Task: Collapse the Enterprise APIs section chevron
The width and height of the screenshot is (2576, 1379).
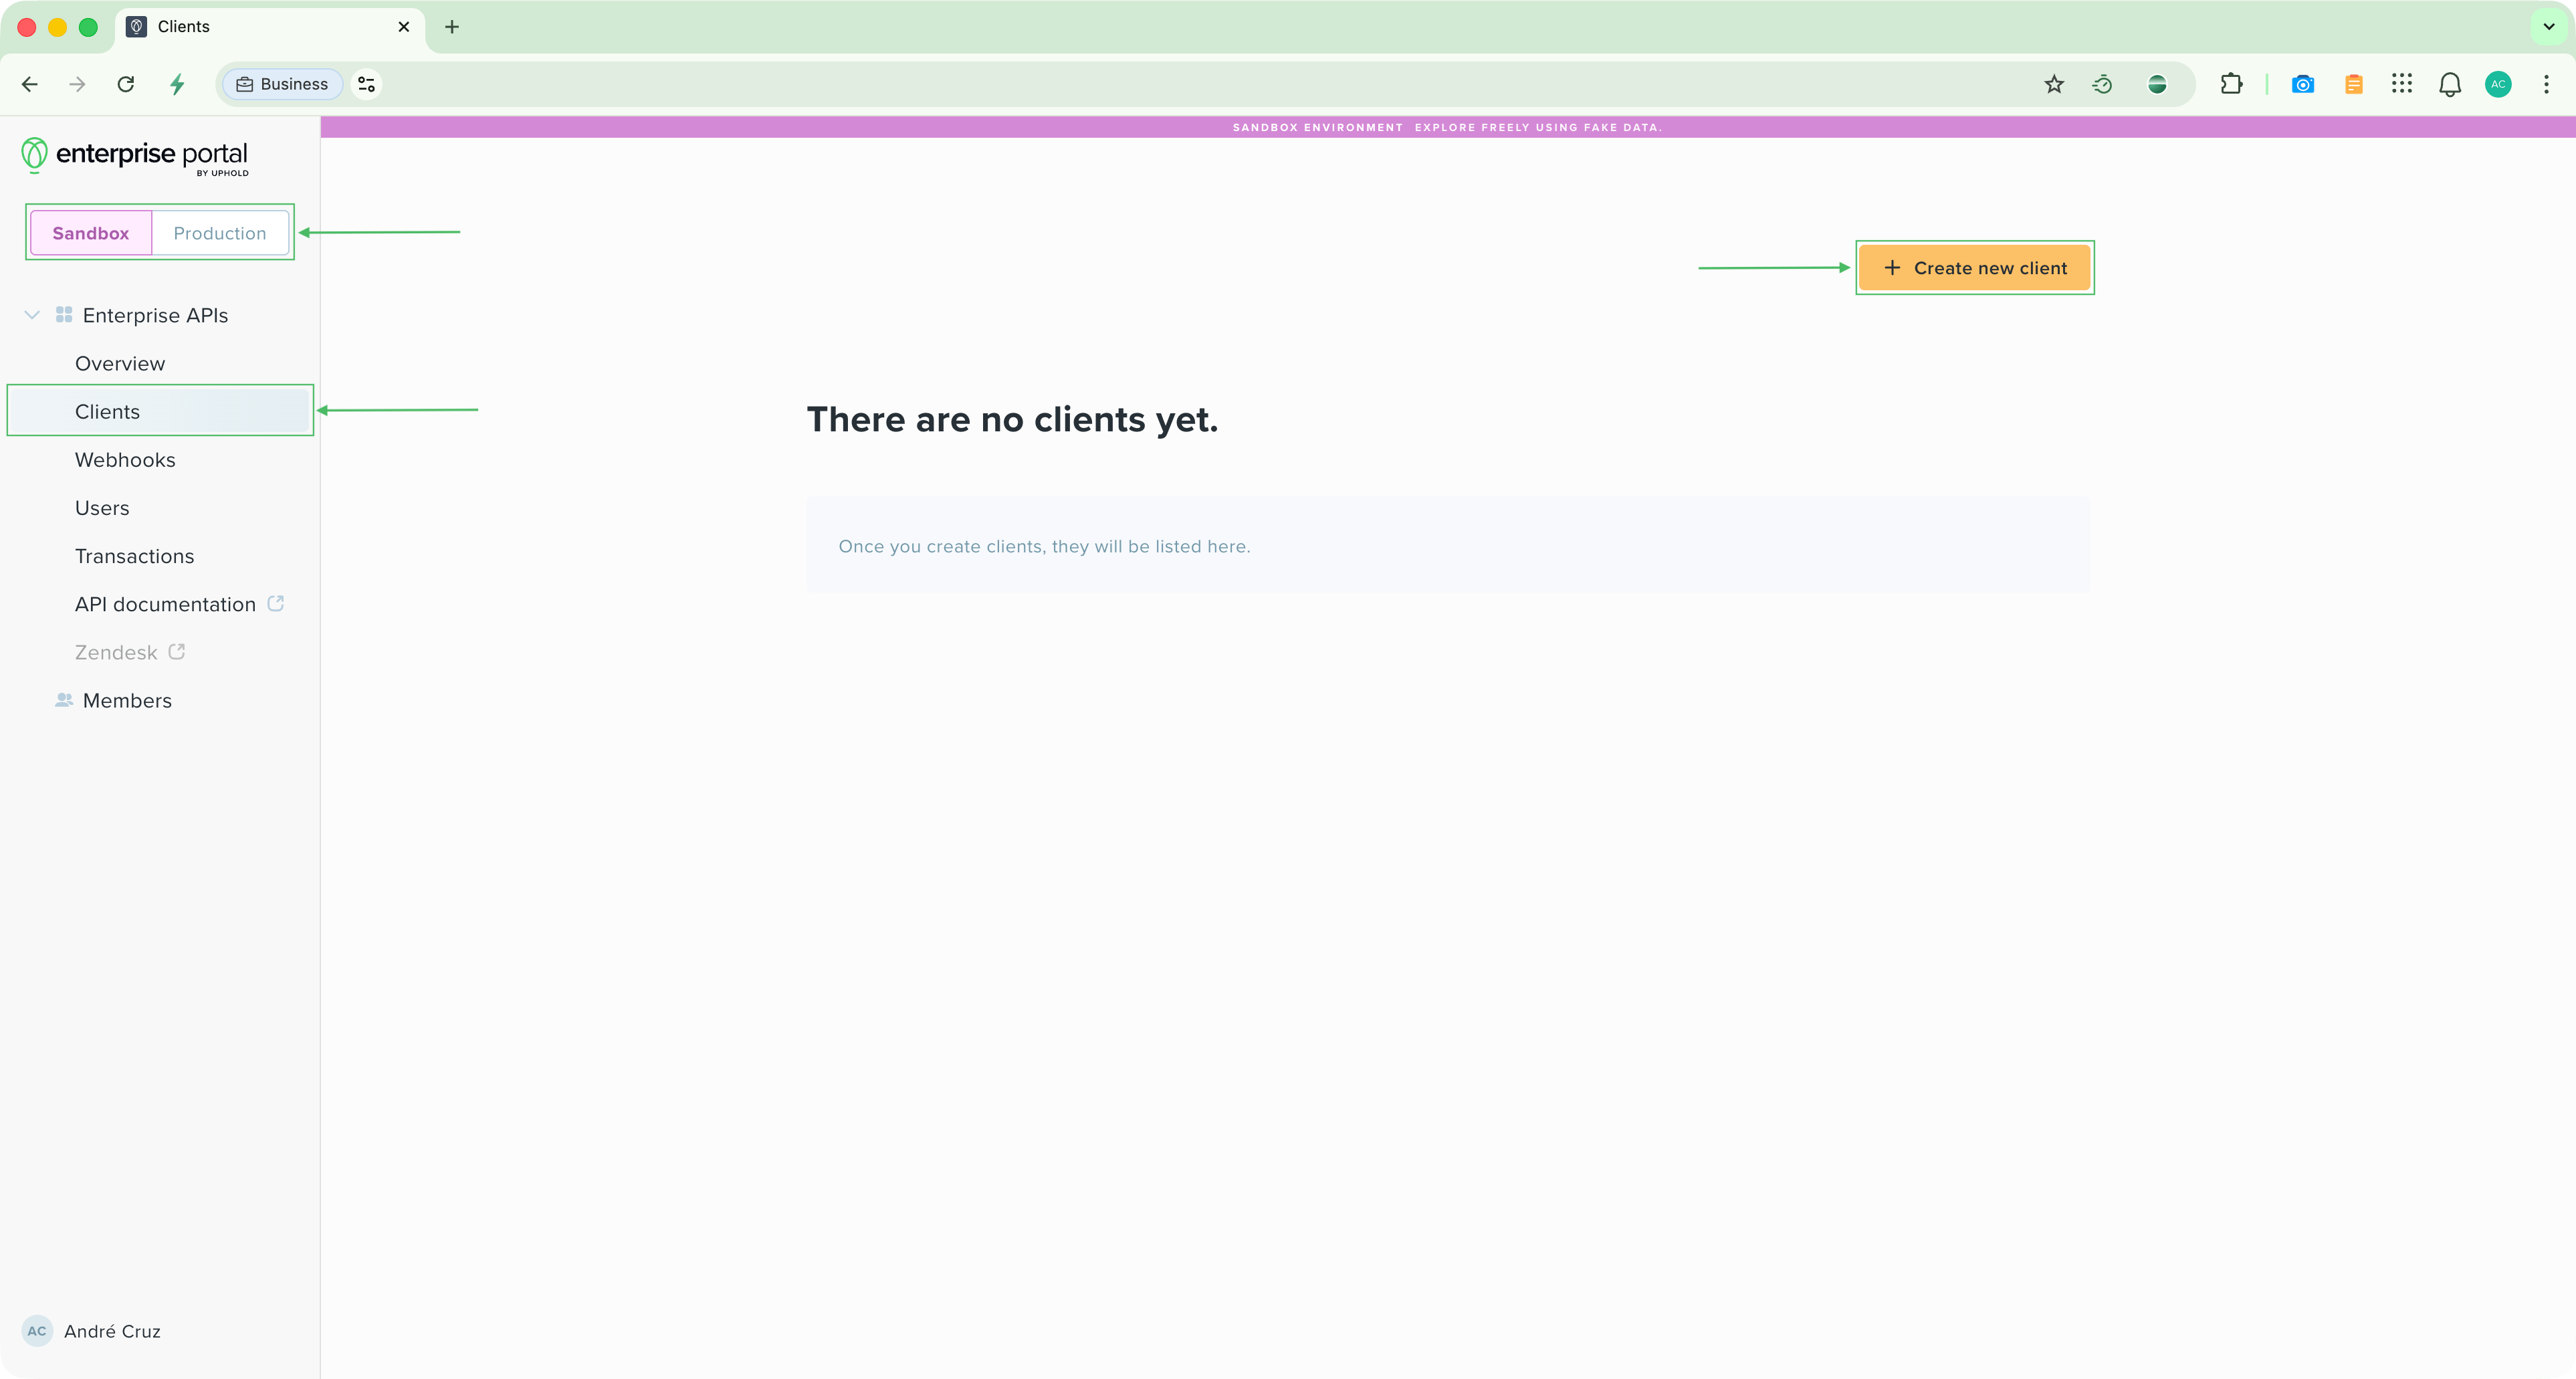Action: [32, 315]
